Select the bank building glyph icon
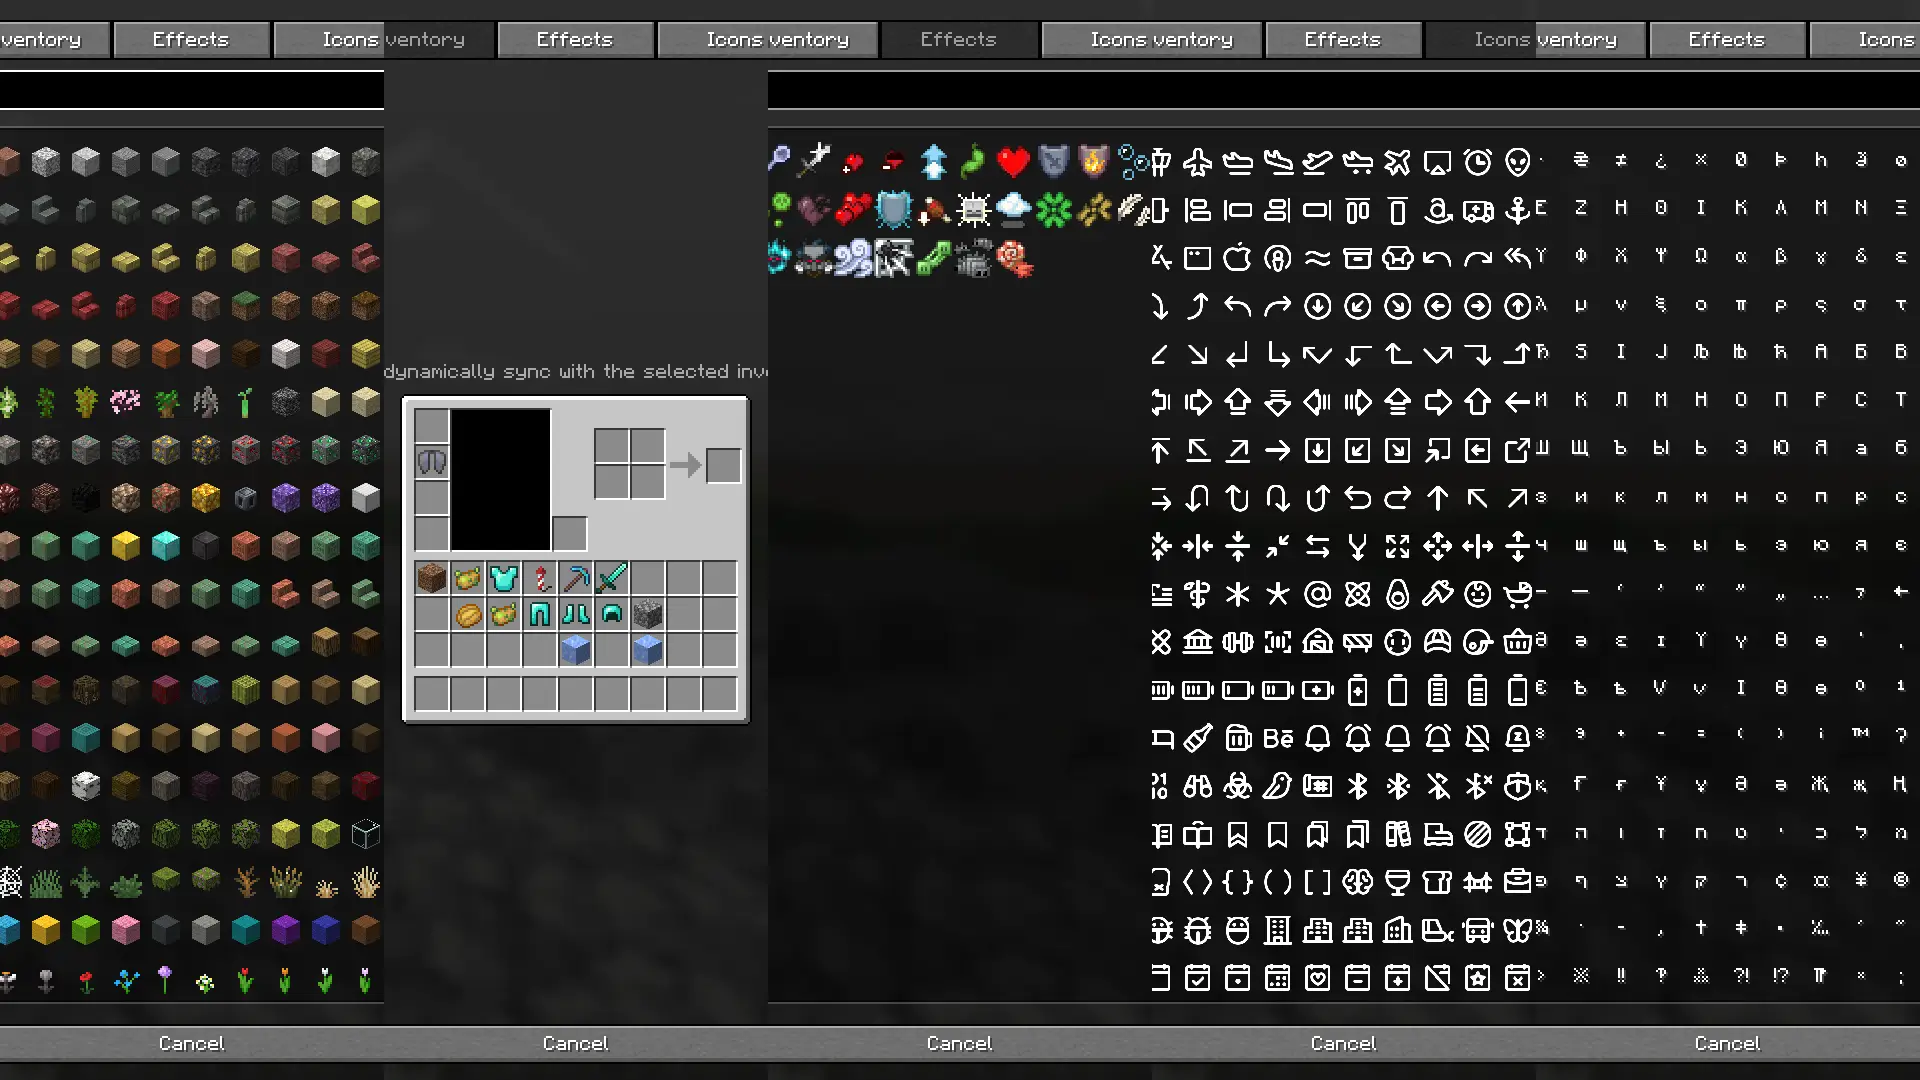1920x1080 pixels. click(1197, 641)
